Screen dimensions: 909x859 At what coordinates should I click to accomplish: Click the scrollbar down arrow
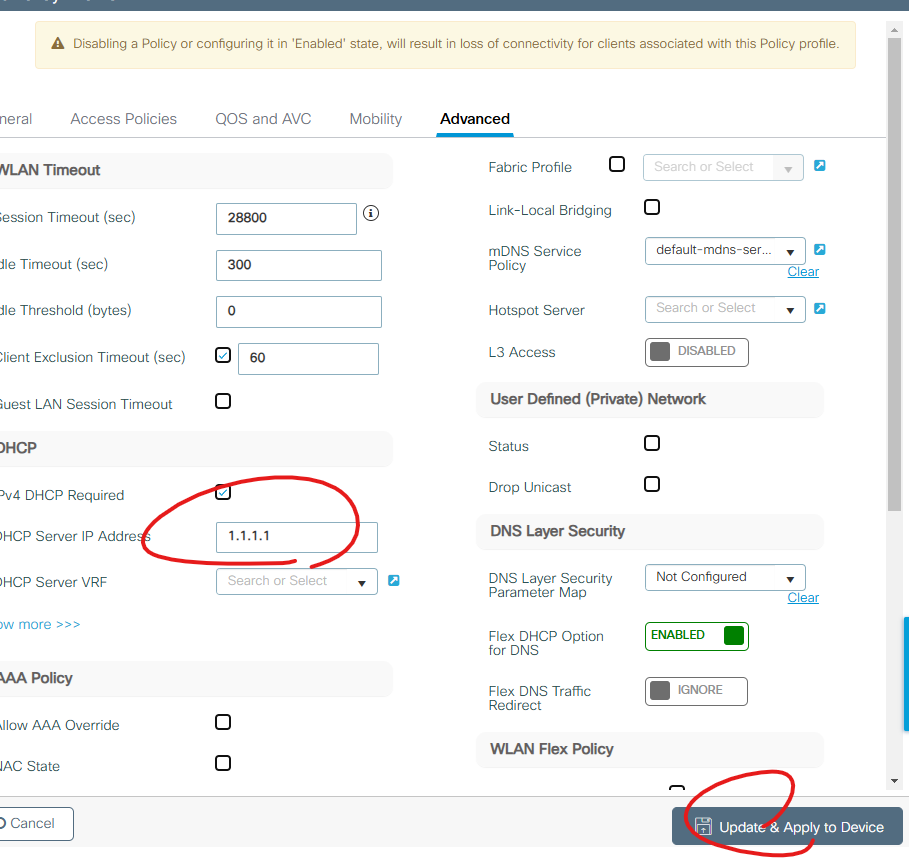895,781
